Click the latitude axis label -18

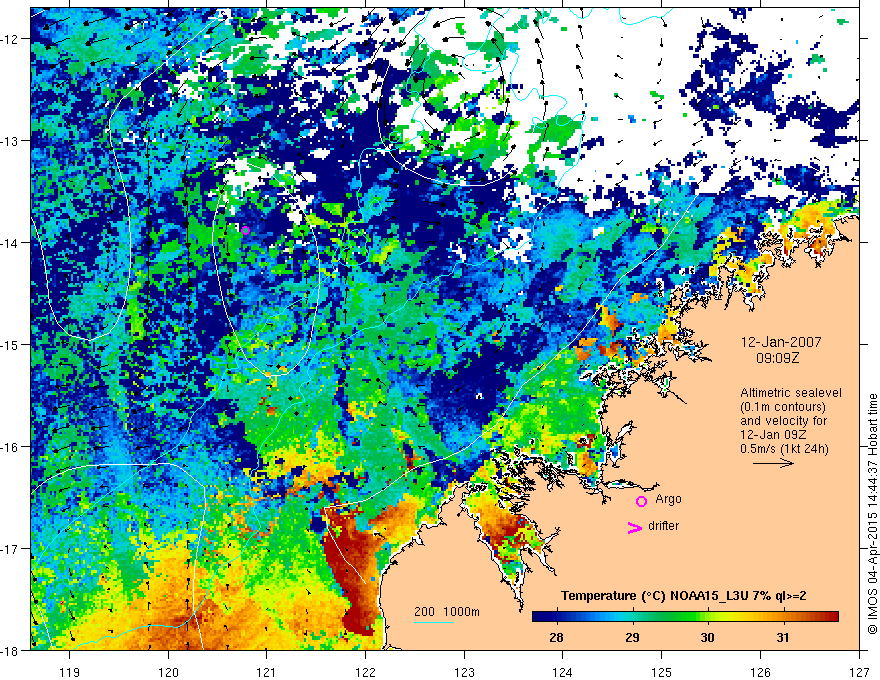(x=11, y=650)
